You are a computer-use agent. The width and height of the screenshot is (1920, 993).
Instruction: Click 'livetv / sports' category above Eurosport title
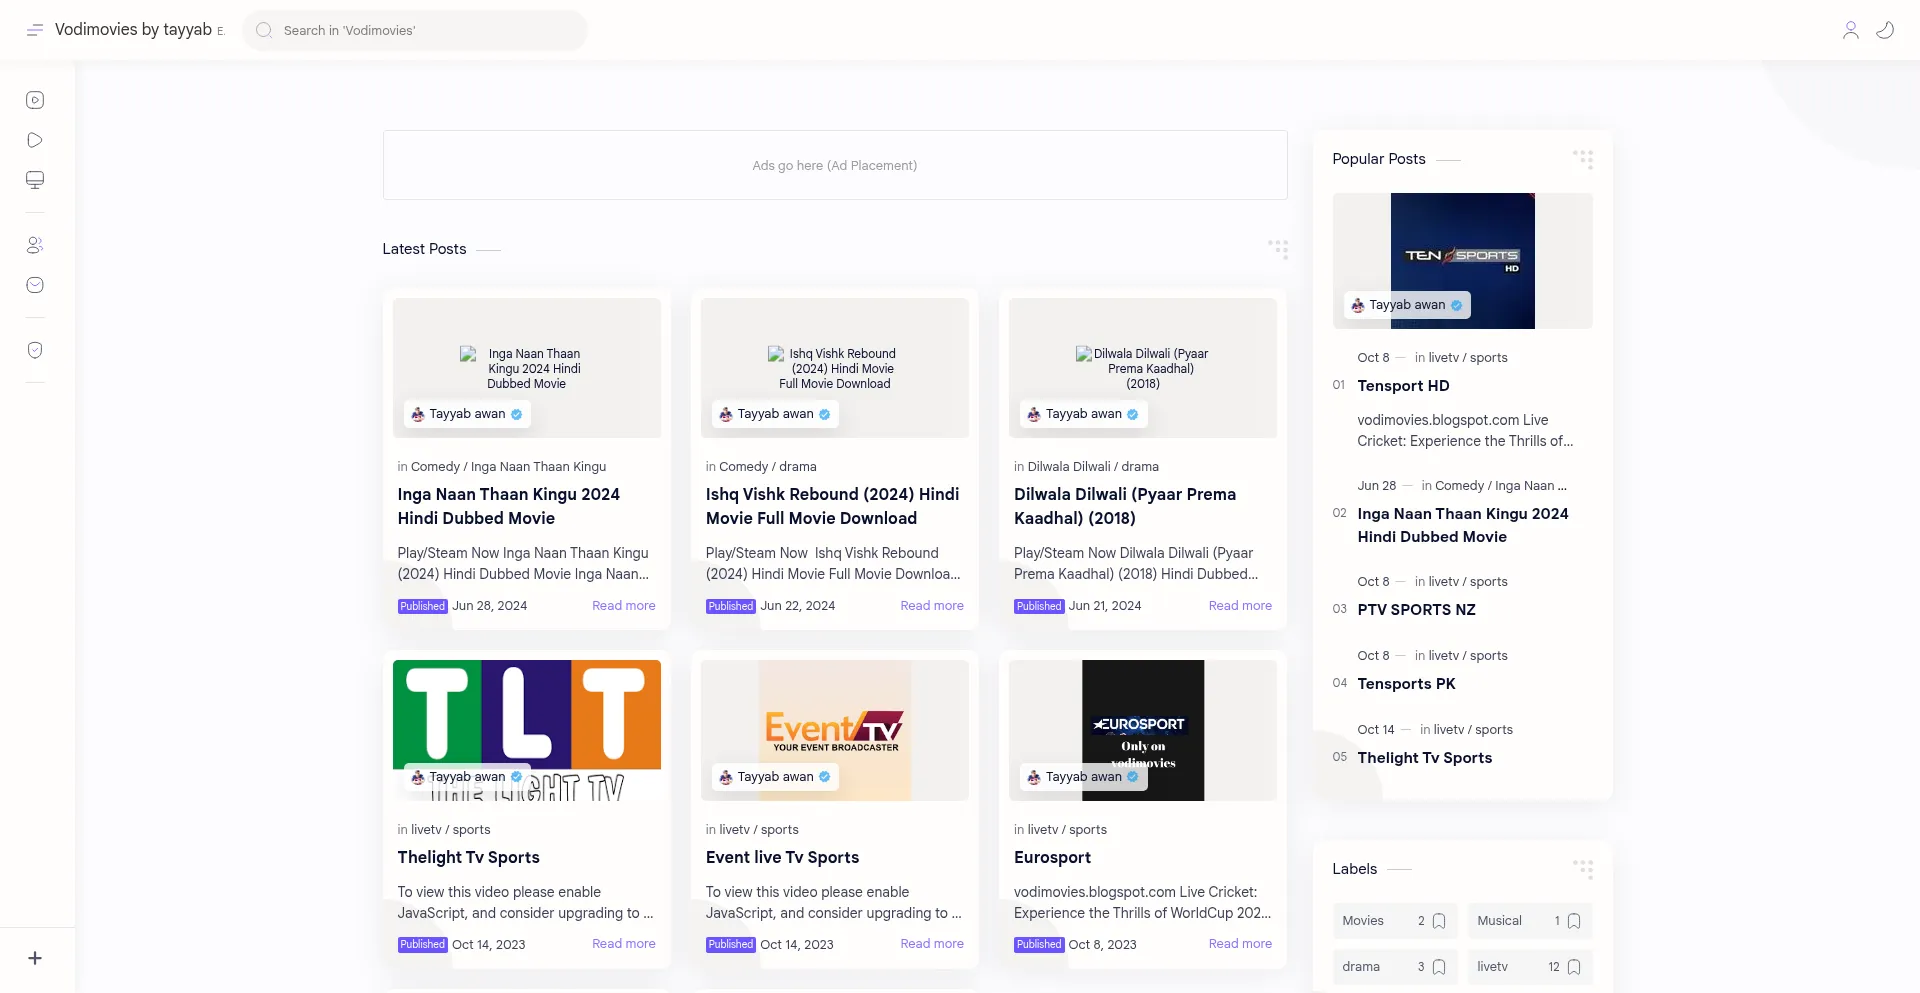click(x=1067, y=830)
